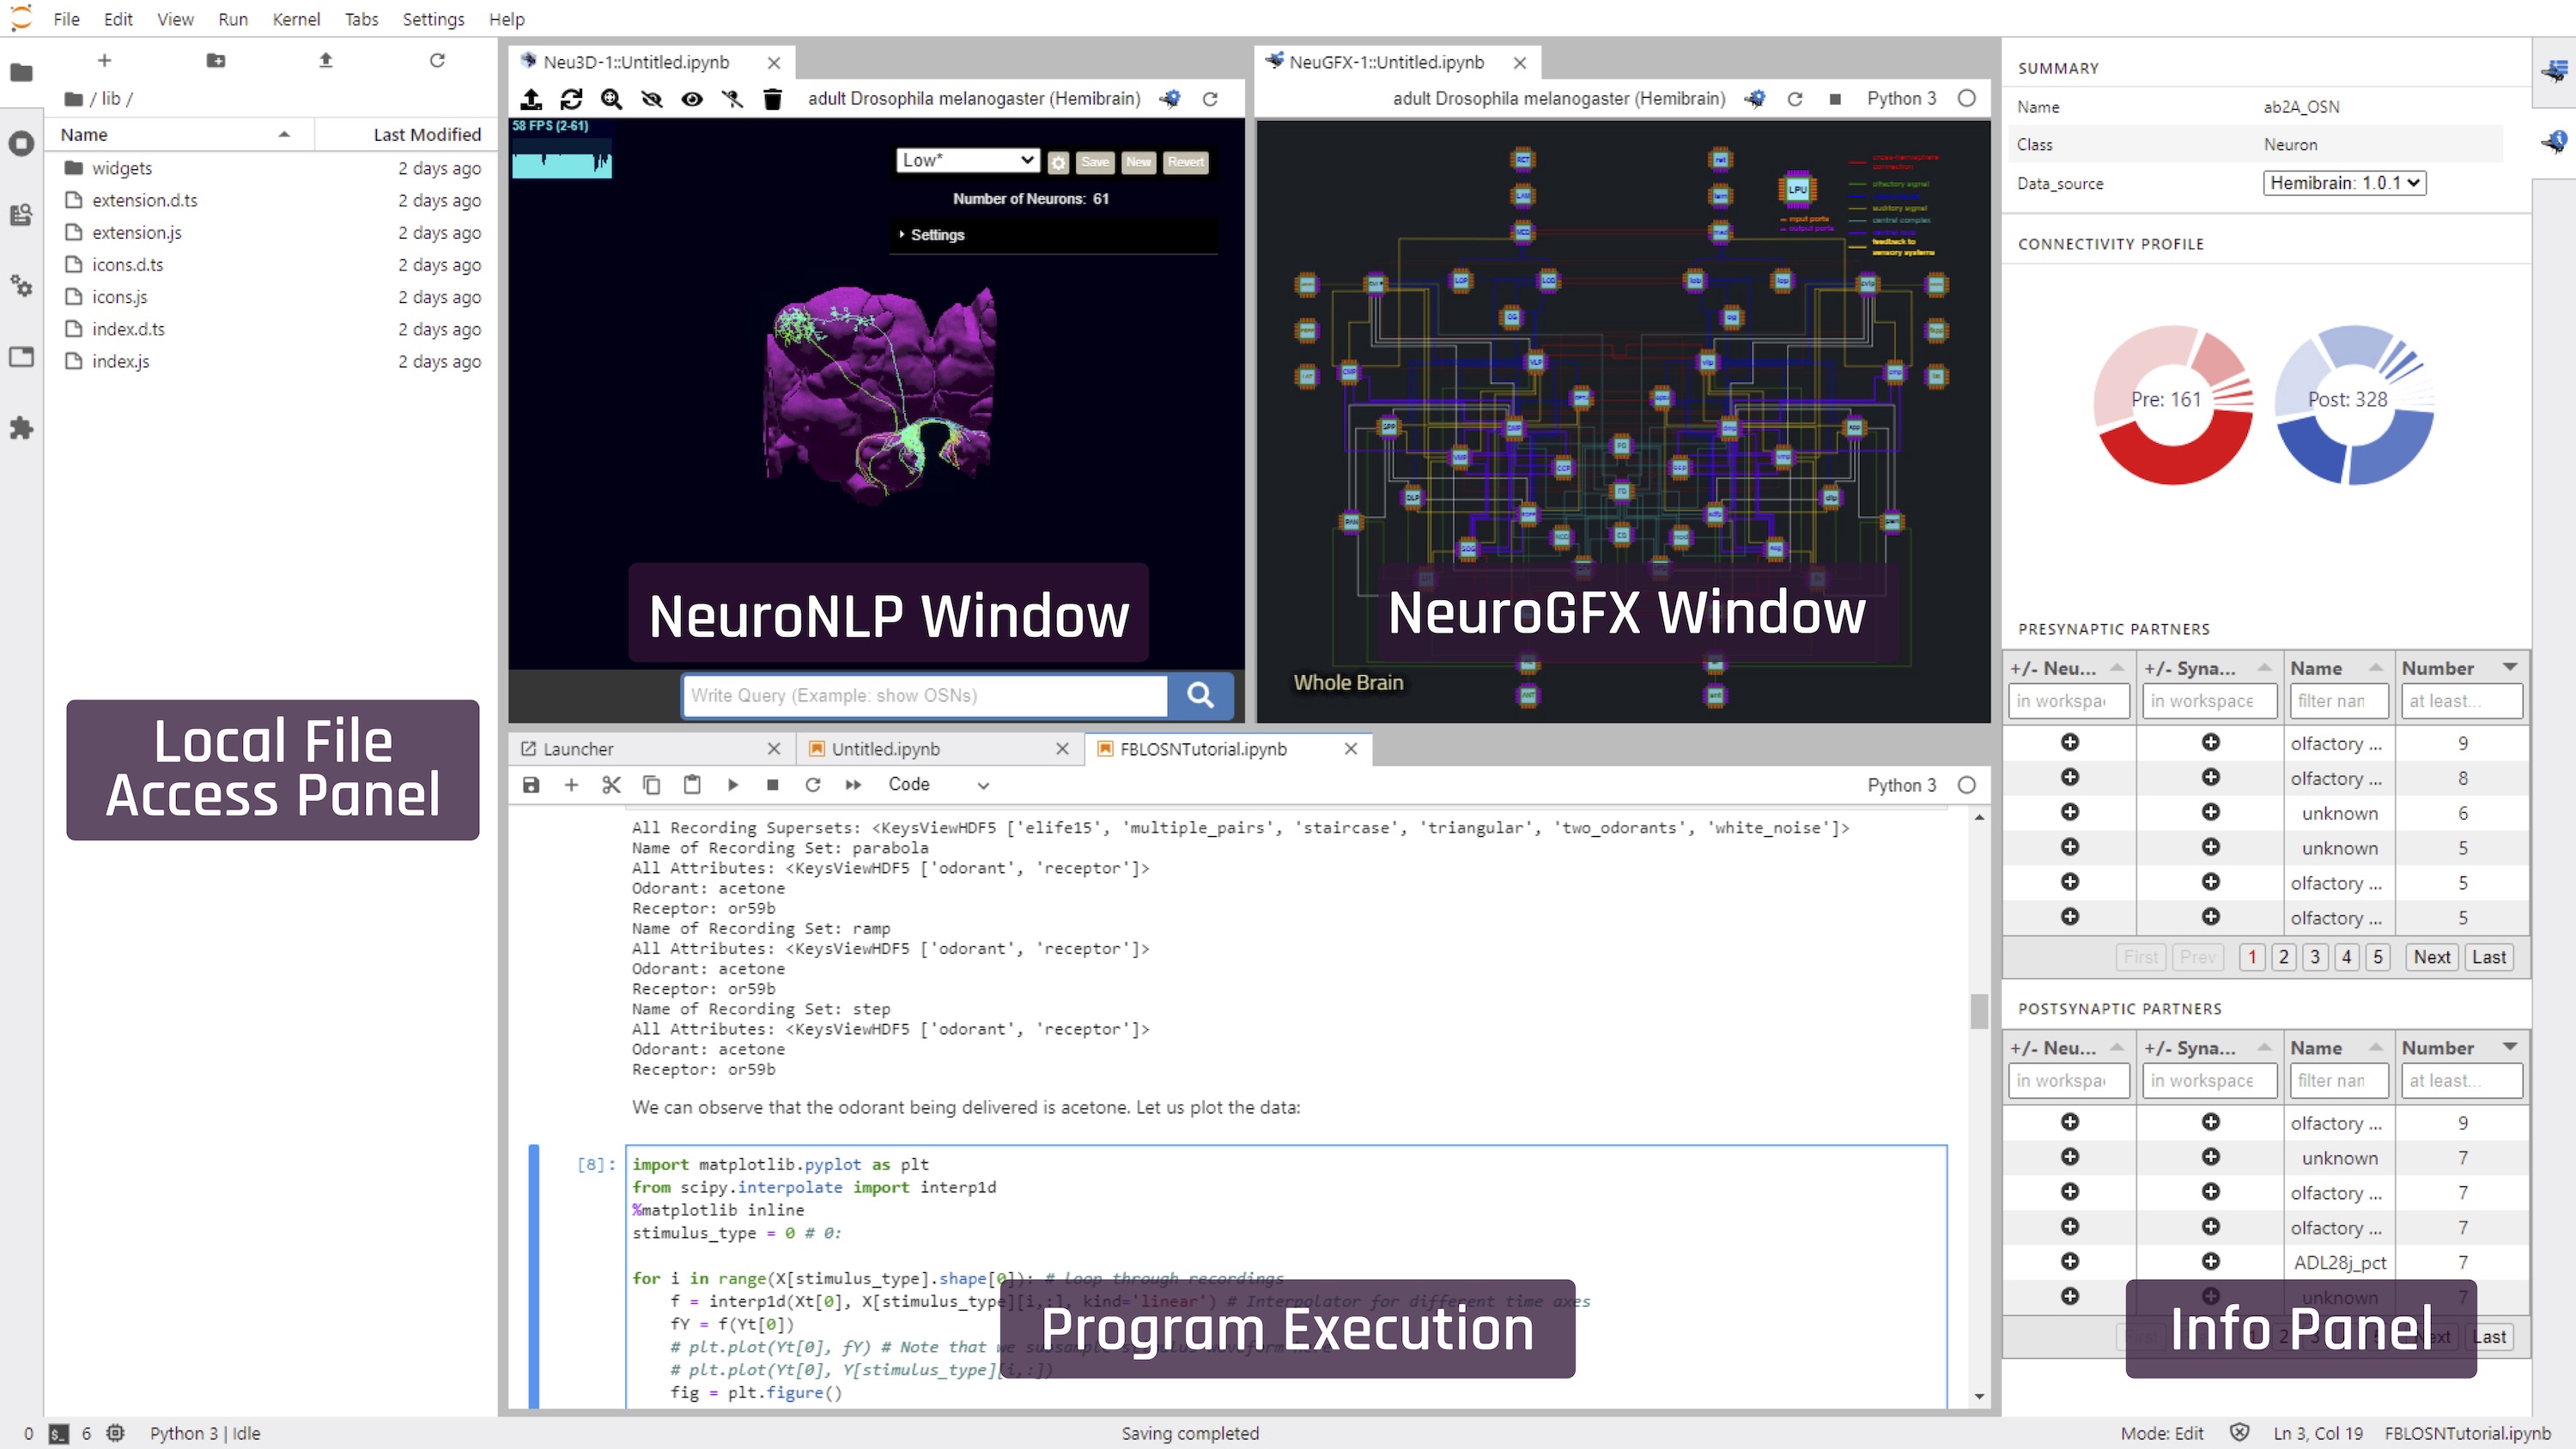Sort postsynaptic table by the Name column

[x=2337, y=1048]
